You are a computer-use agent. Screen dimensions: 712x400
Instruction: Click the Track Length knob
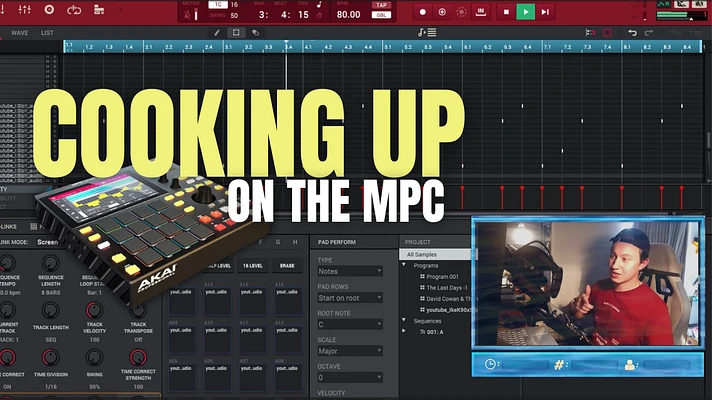pyautogui.click(x=50, y=310)
